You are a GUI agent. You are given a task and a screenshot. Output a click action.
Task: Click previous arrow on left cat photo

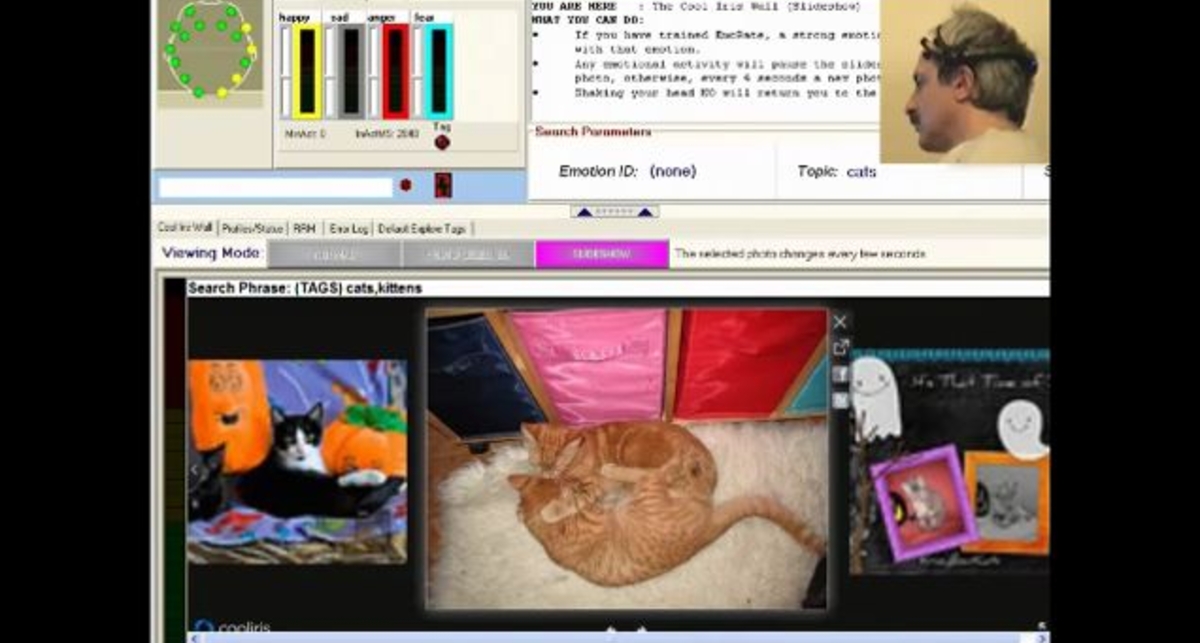pos(196,469)
